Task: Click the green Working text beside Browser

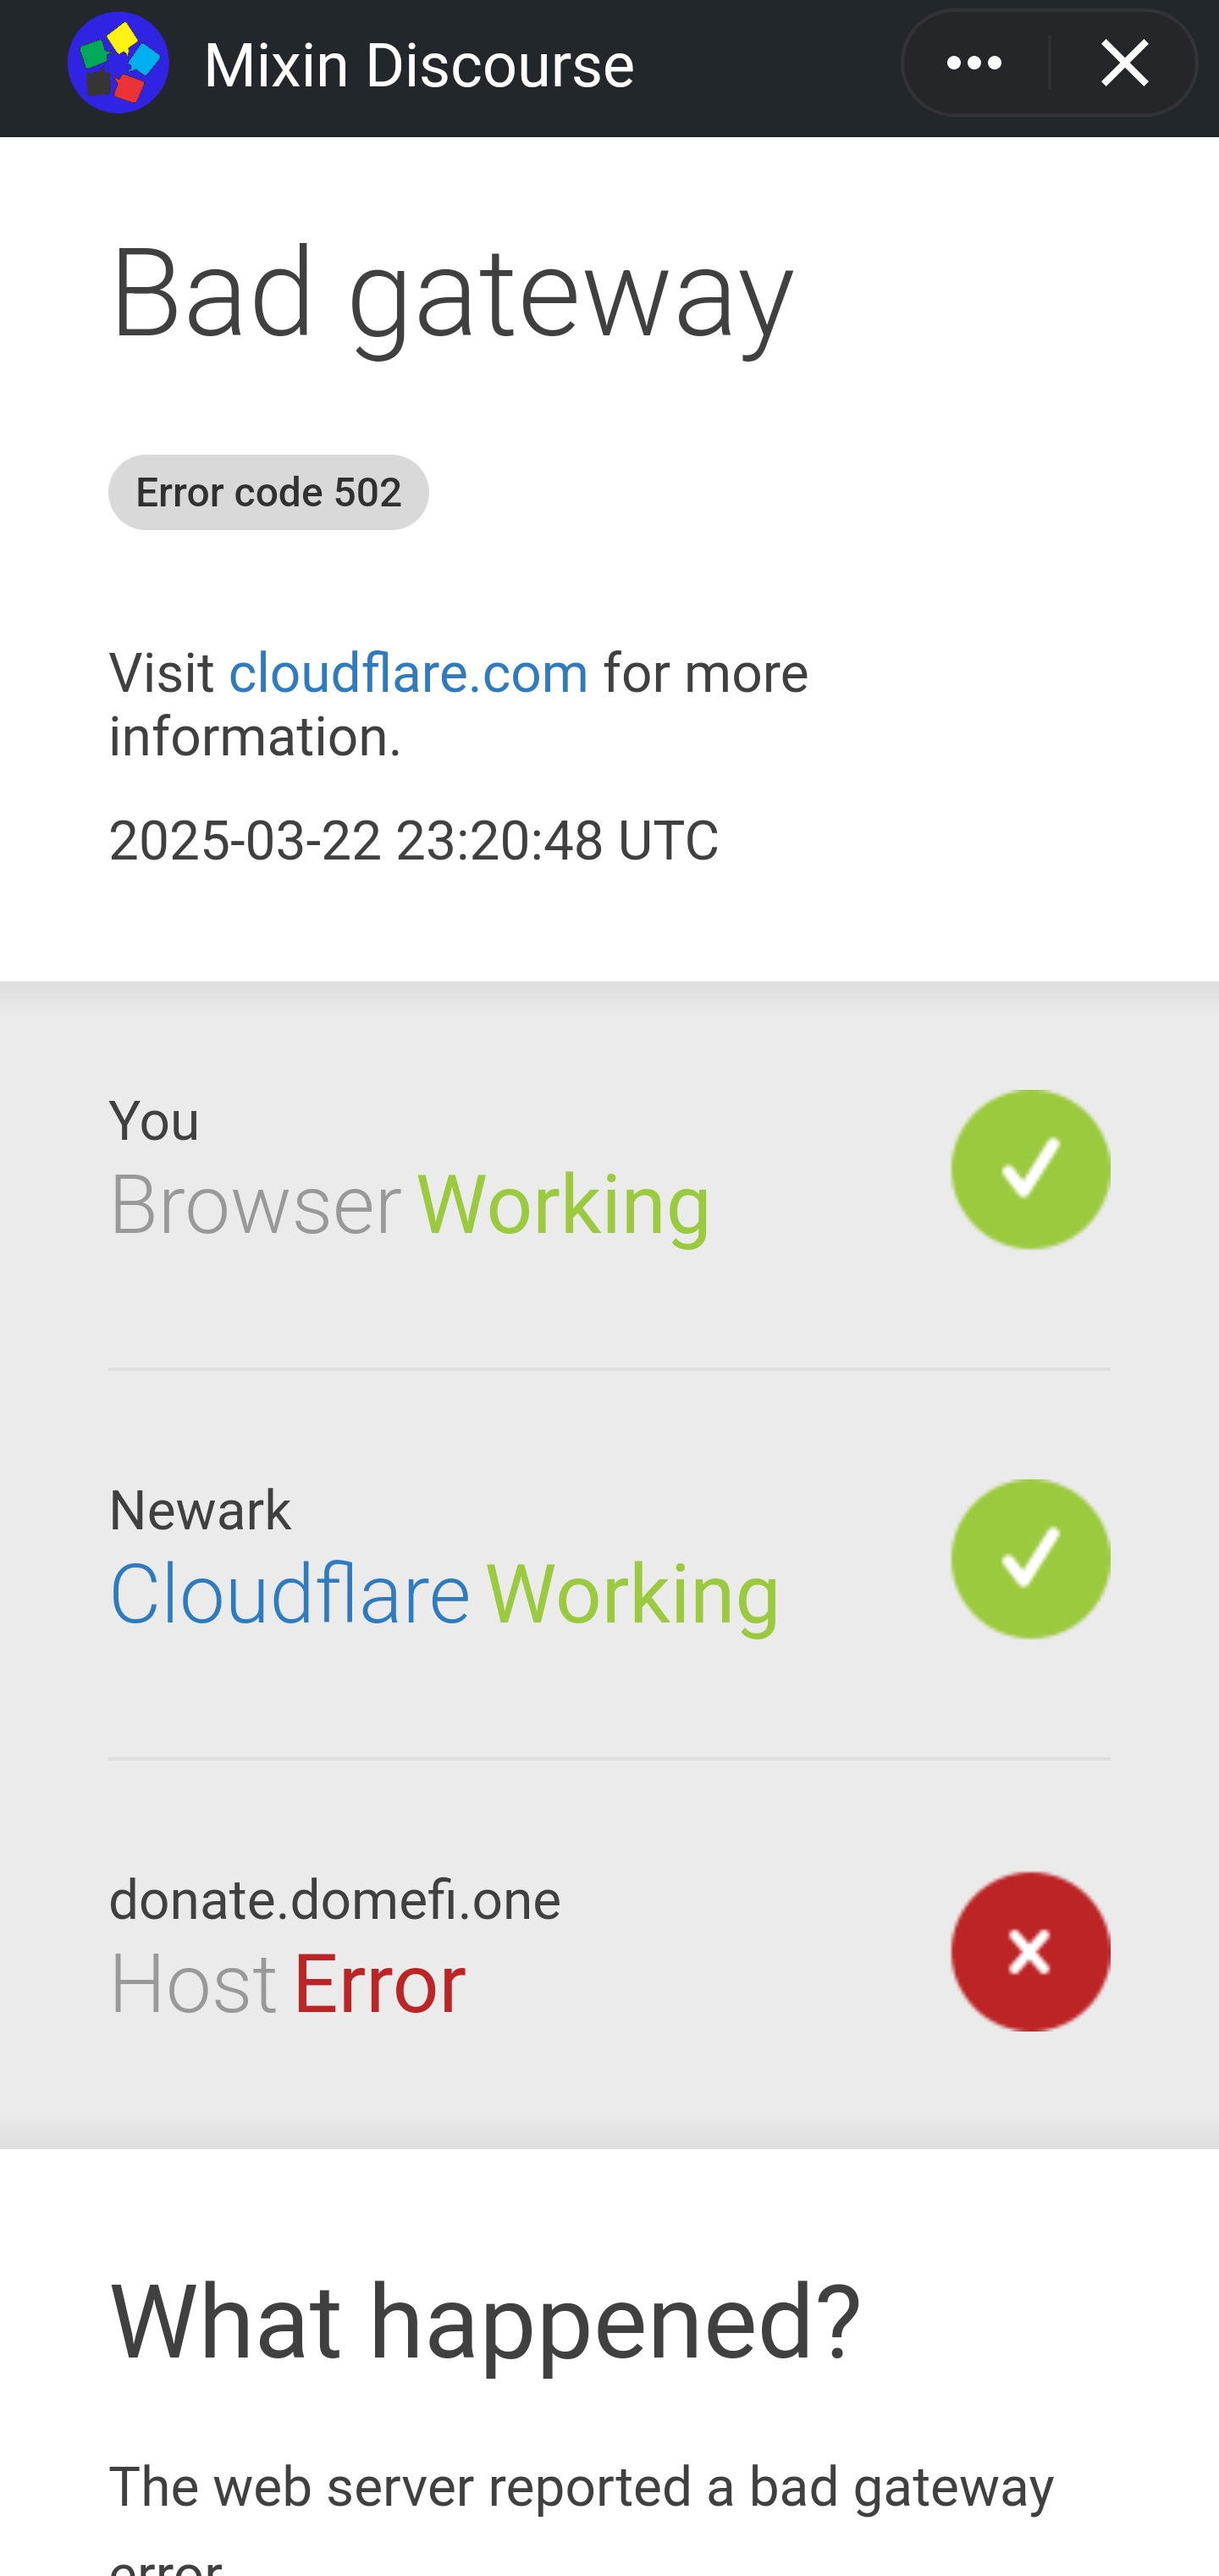Action: pyautogui.click(x=564, y=1204)
